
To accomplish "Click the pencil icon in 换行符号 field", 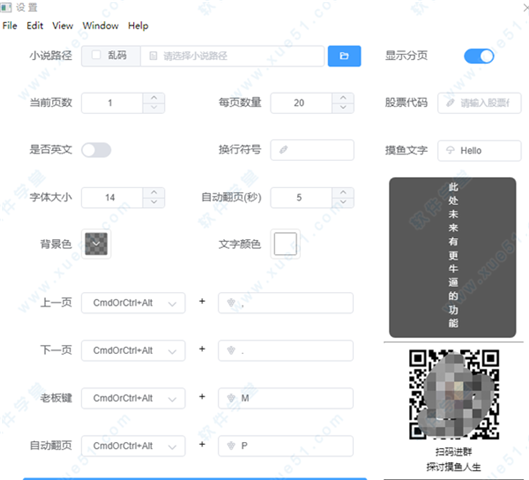I will pyautogui.click(x=283, y=150).
